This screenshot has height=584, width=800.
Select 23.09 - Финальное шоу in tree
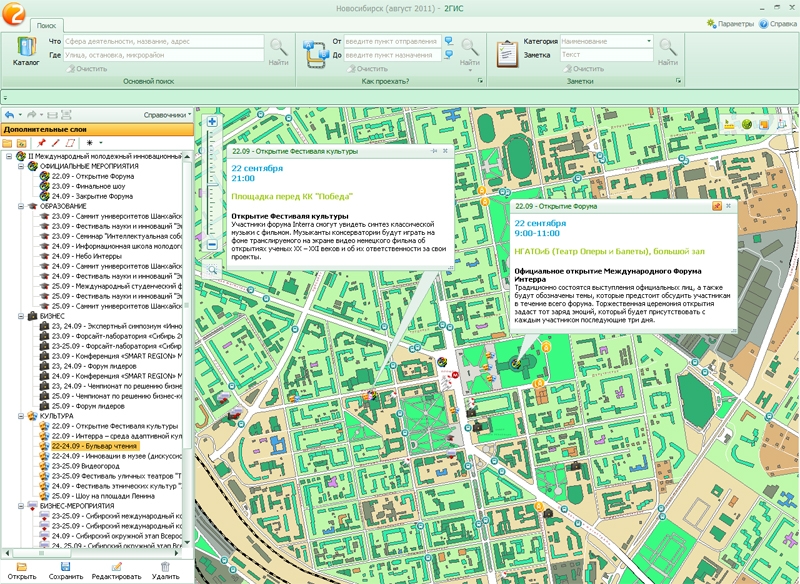tap(88, 186)
